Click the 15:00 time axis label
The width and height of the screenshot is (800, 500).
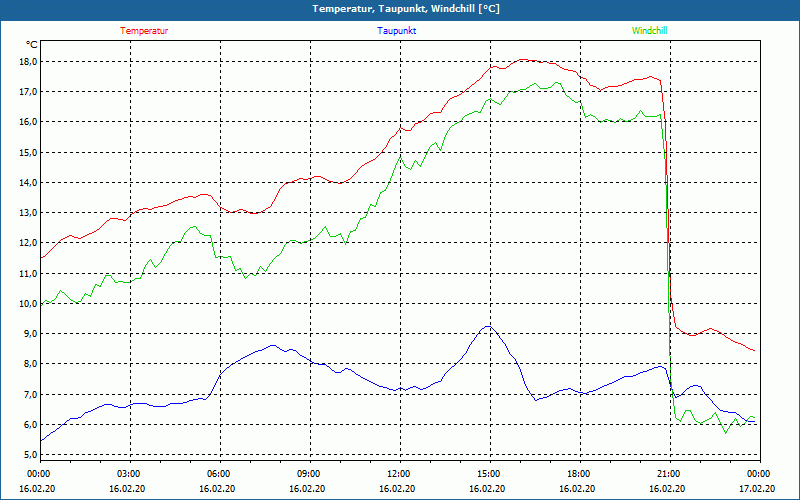point(490,474)
